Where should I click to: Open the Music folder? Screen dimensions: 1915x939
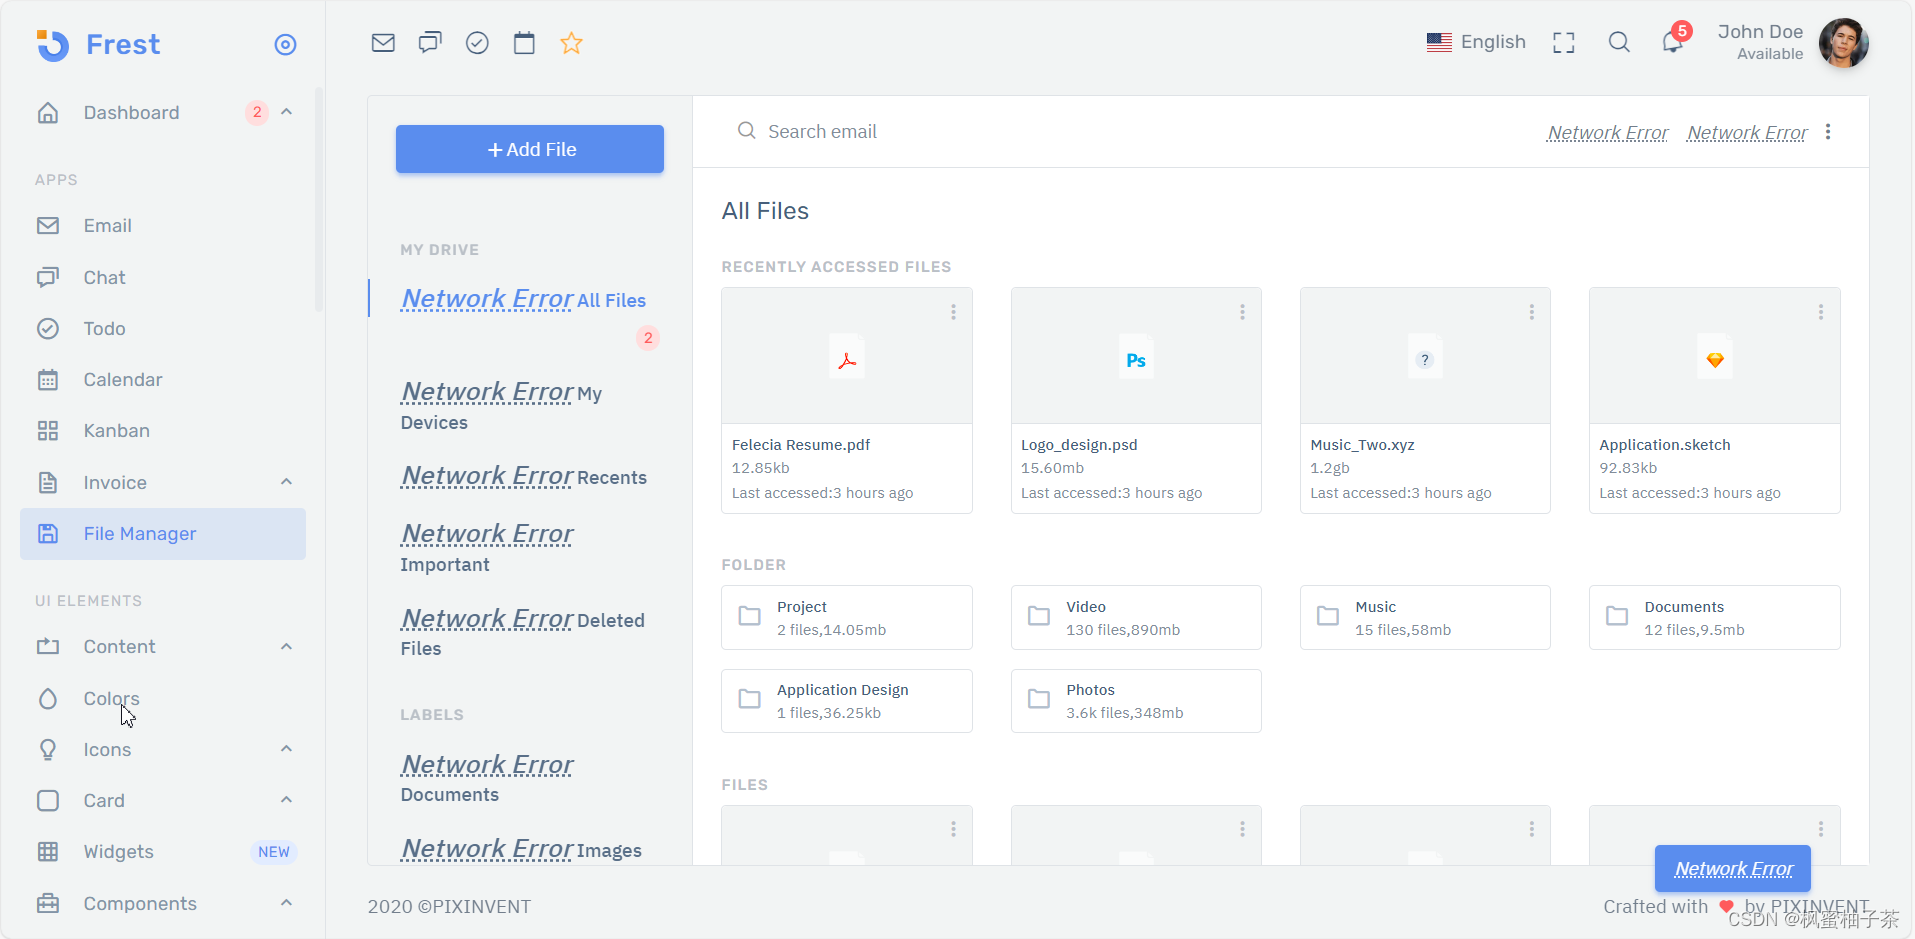coord(1425,618)
